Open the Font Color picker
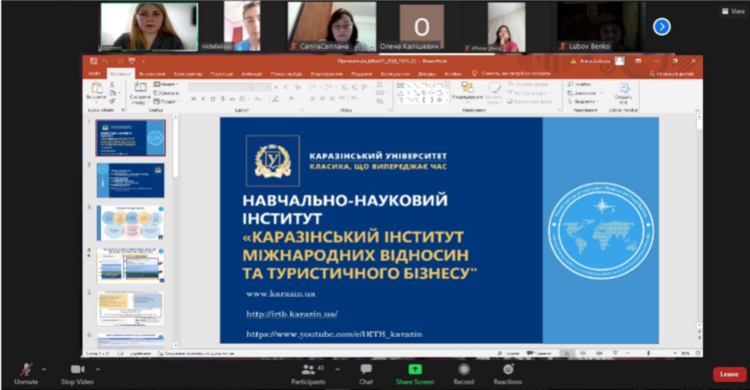The width and height of the screenshot is (750, 390). point(291,99)
